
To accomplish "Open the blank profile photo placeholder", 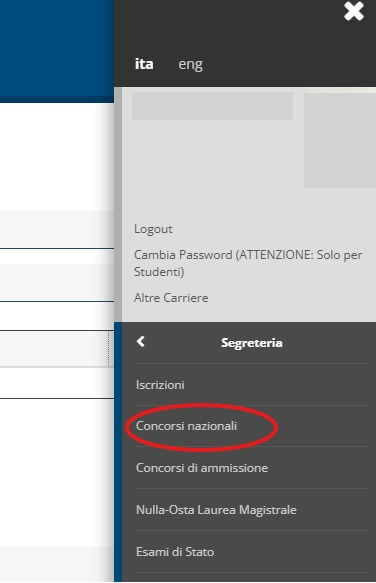I will point(340,140).
